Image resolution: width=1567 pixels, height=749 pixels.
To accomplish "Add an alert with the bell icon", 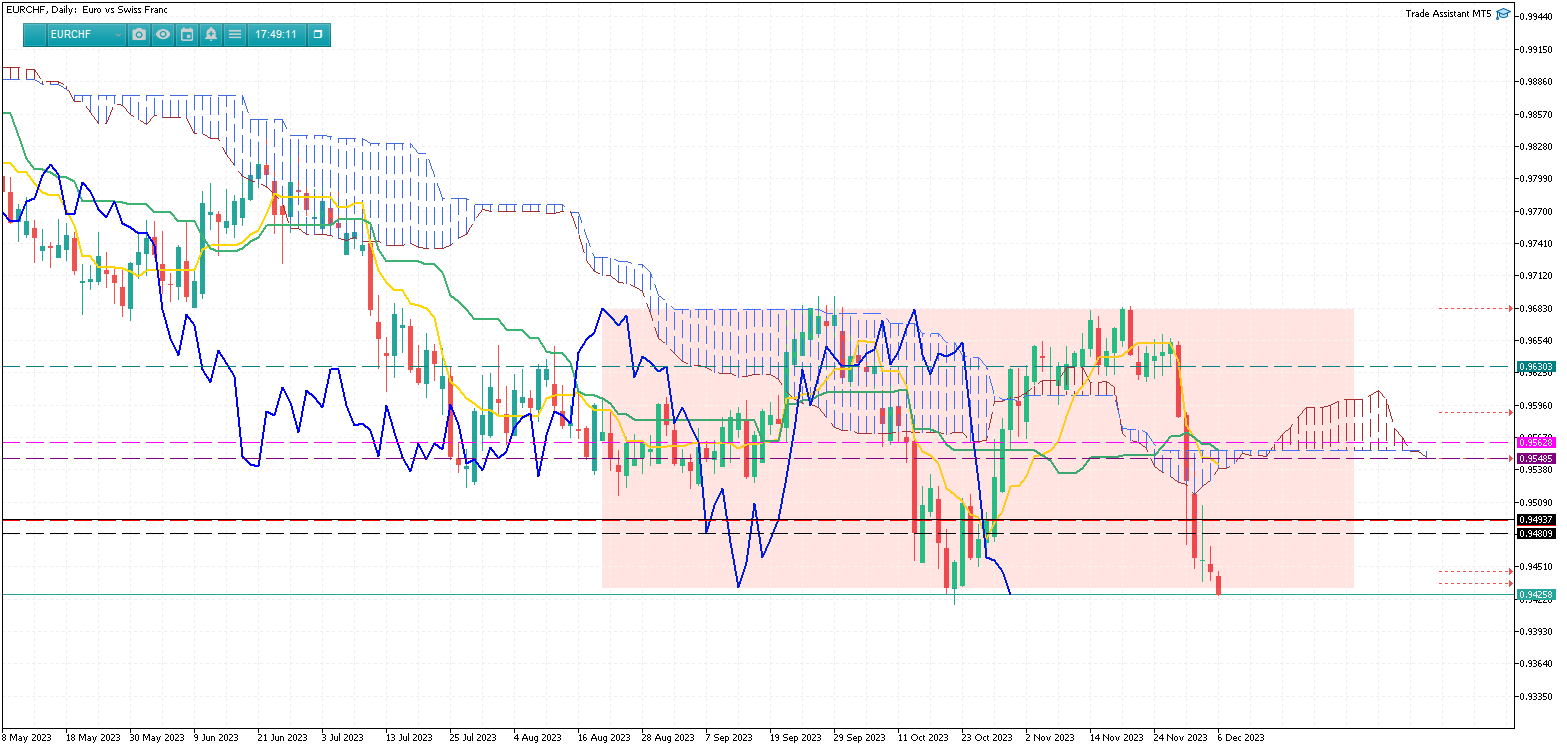I will tap(211, 34).
